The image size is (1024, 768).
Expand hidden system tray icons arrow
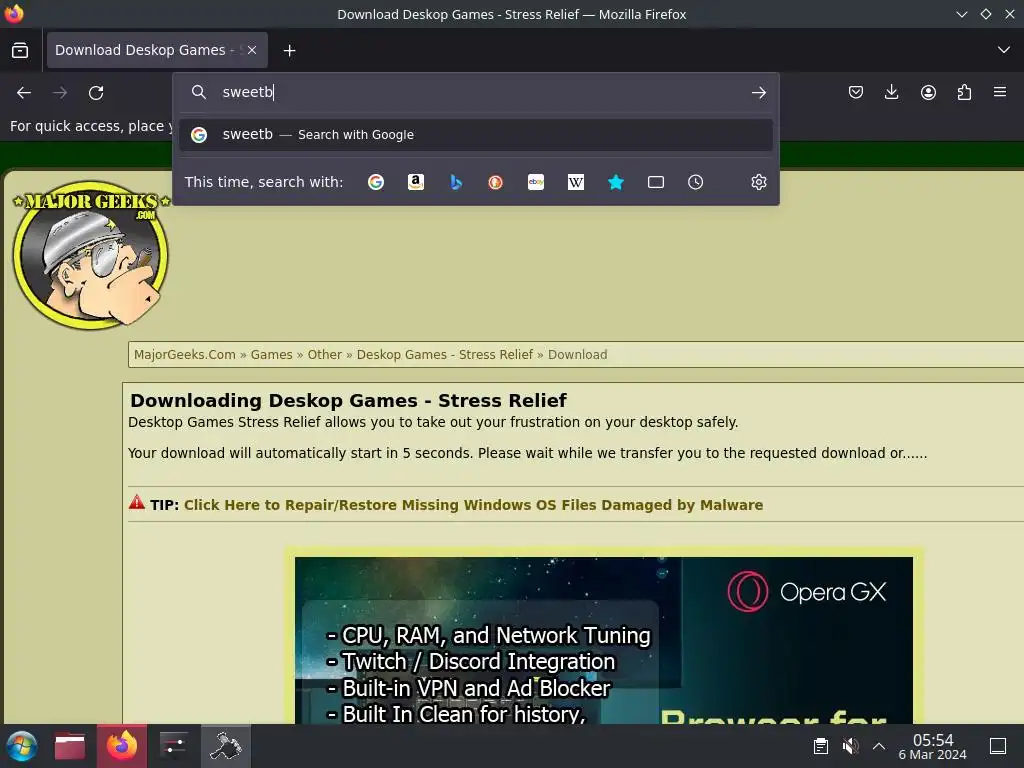coord(879,746)
